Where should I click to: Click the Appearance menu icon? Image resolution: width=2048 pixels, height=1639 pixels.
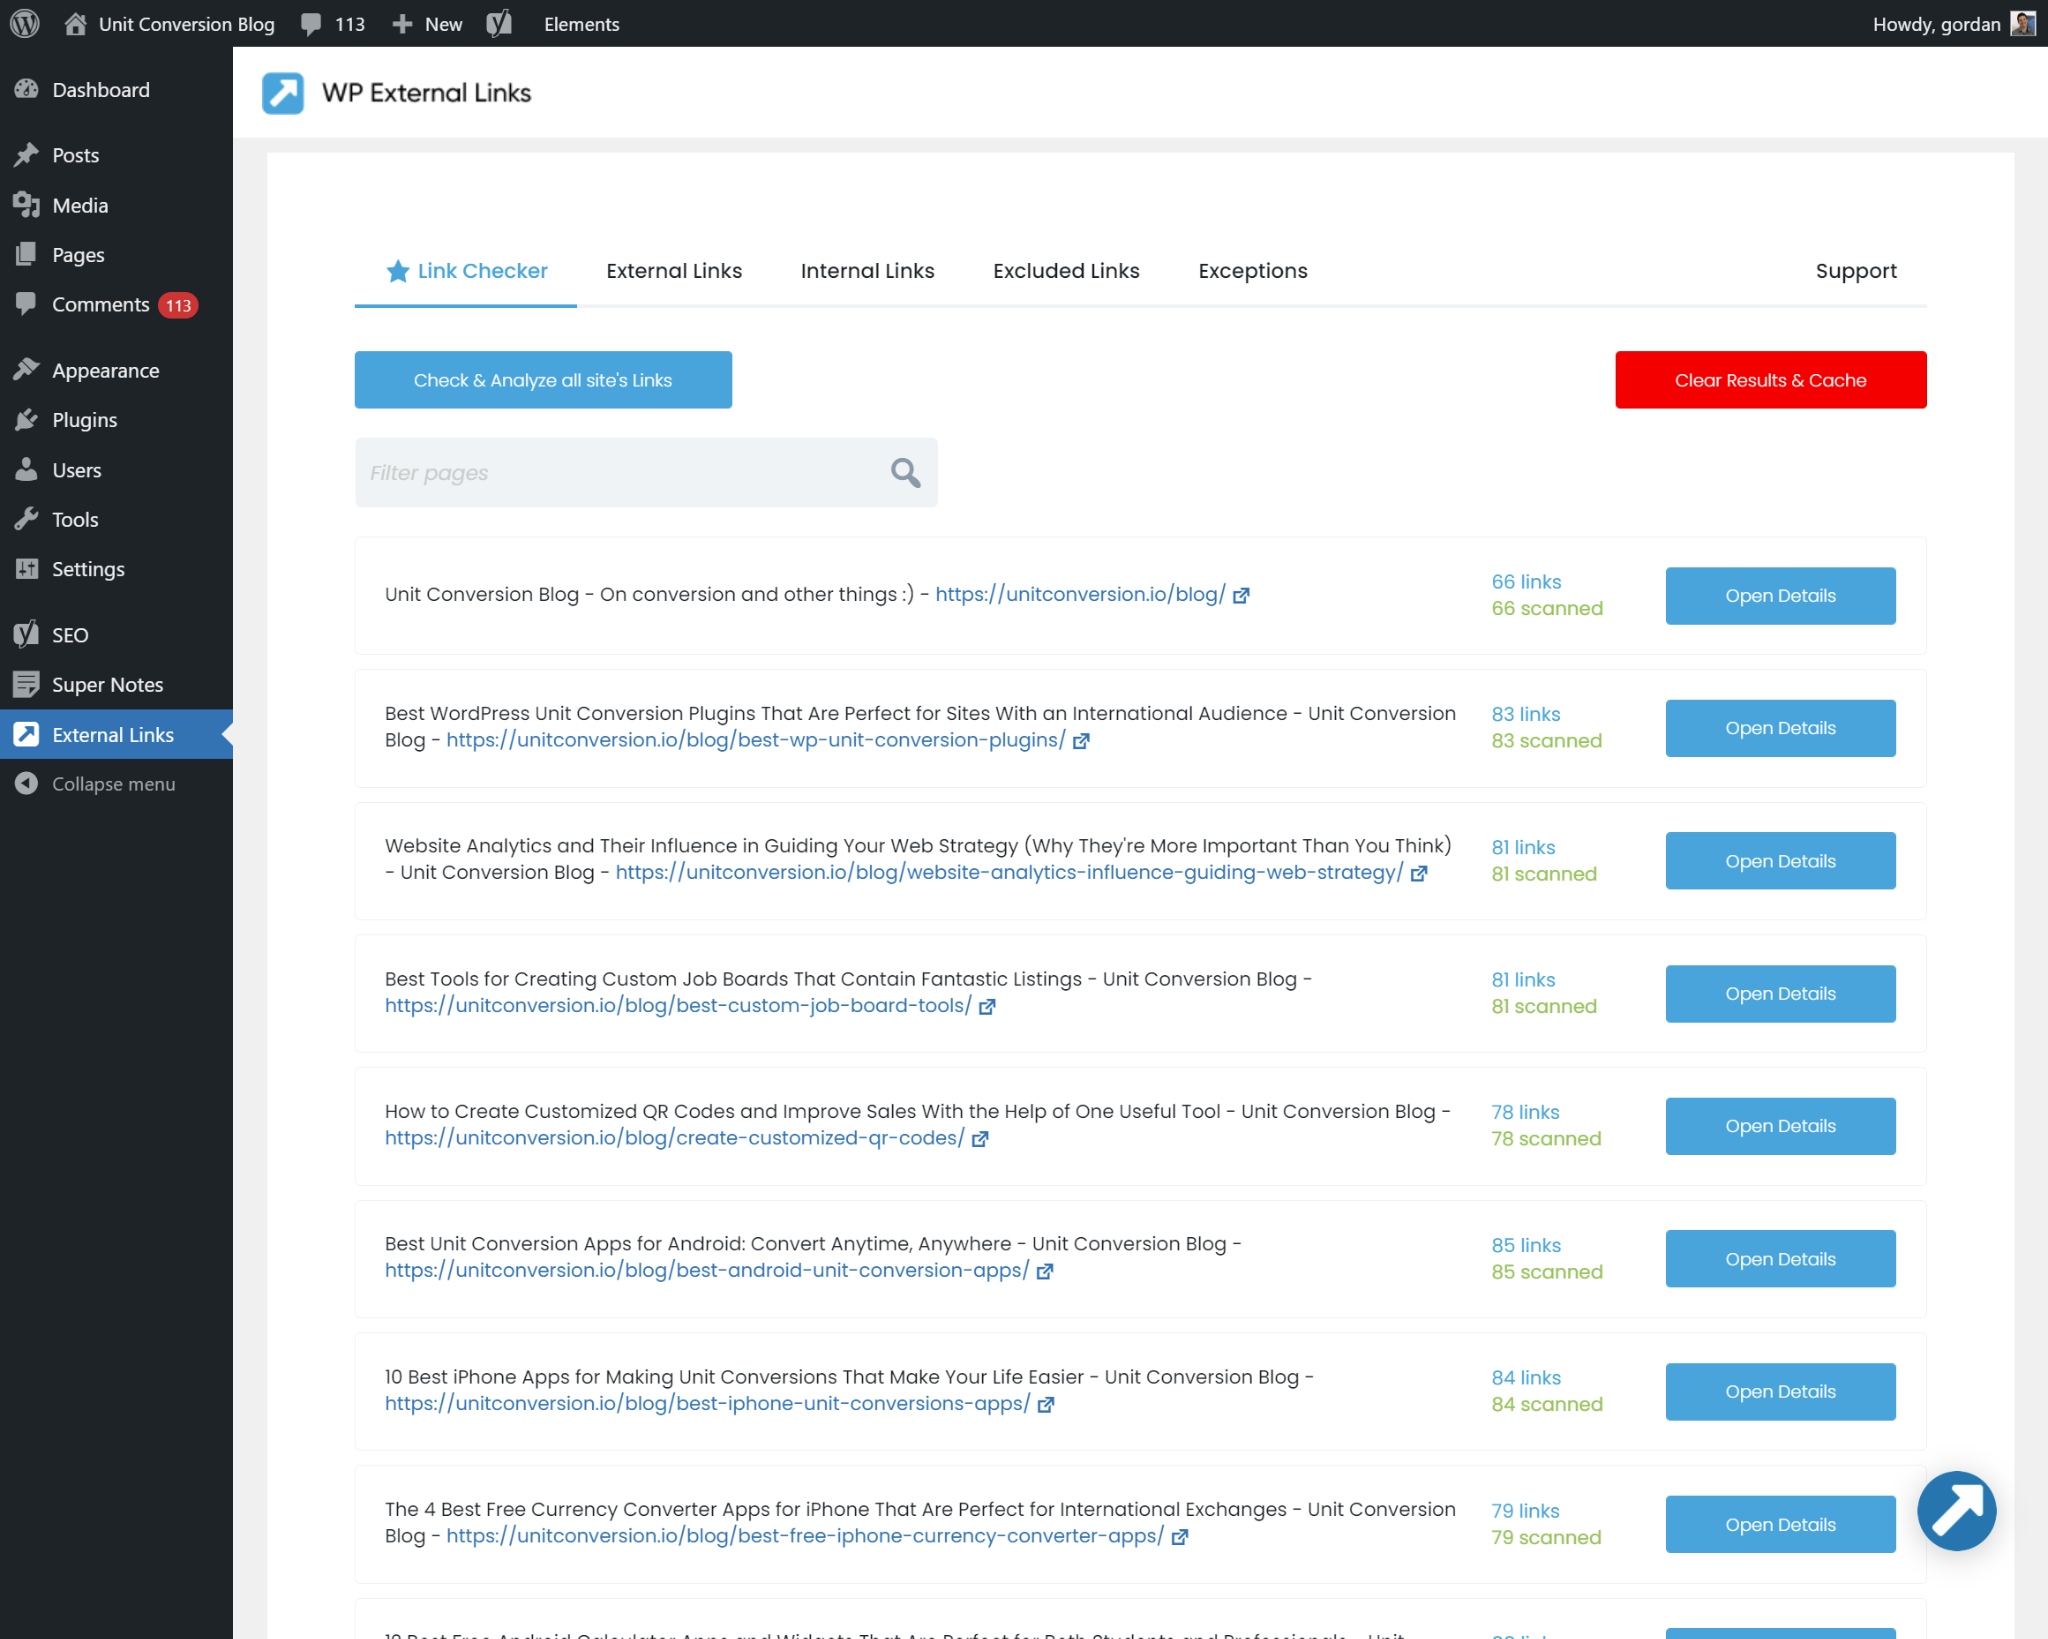(x=27, y=370)
